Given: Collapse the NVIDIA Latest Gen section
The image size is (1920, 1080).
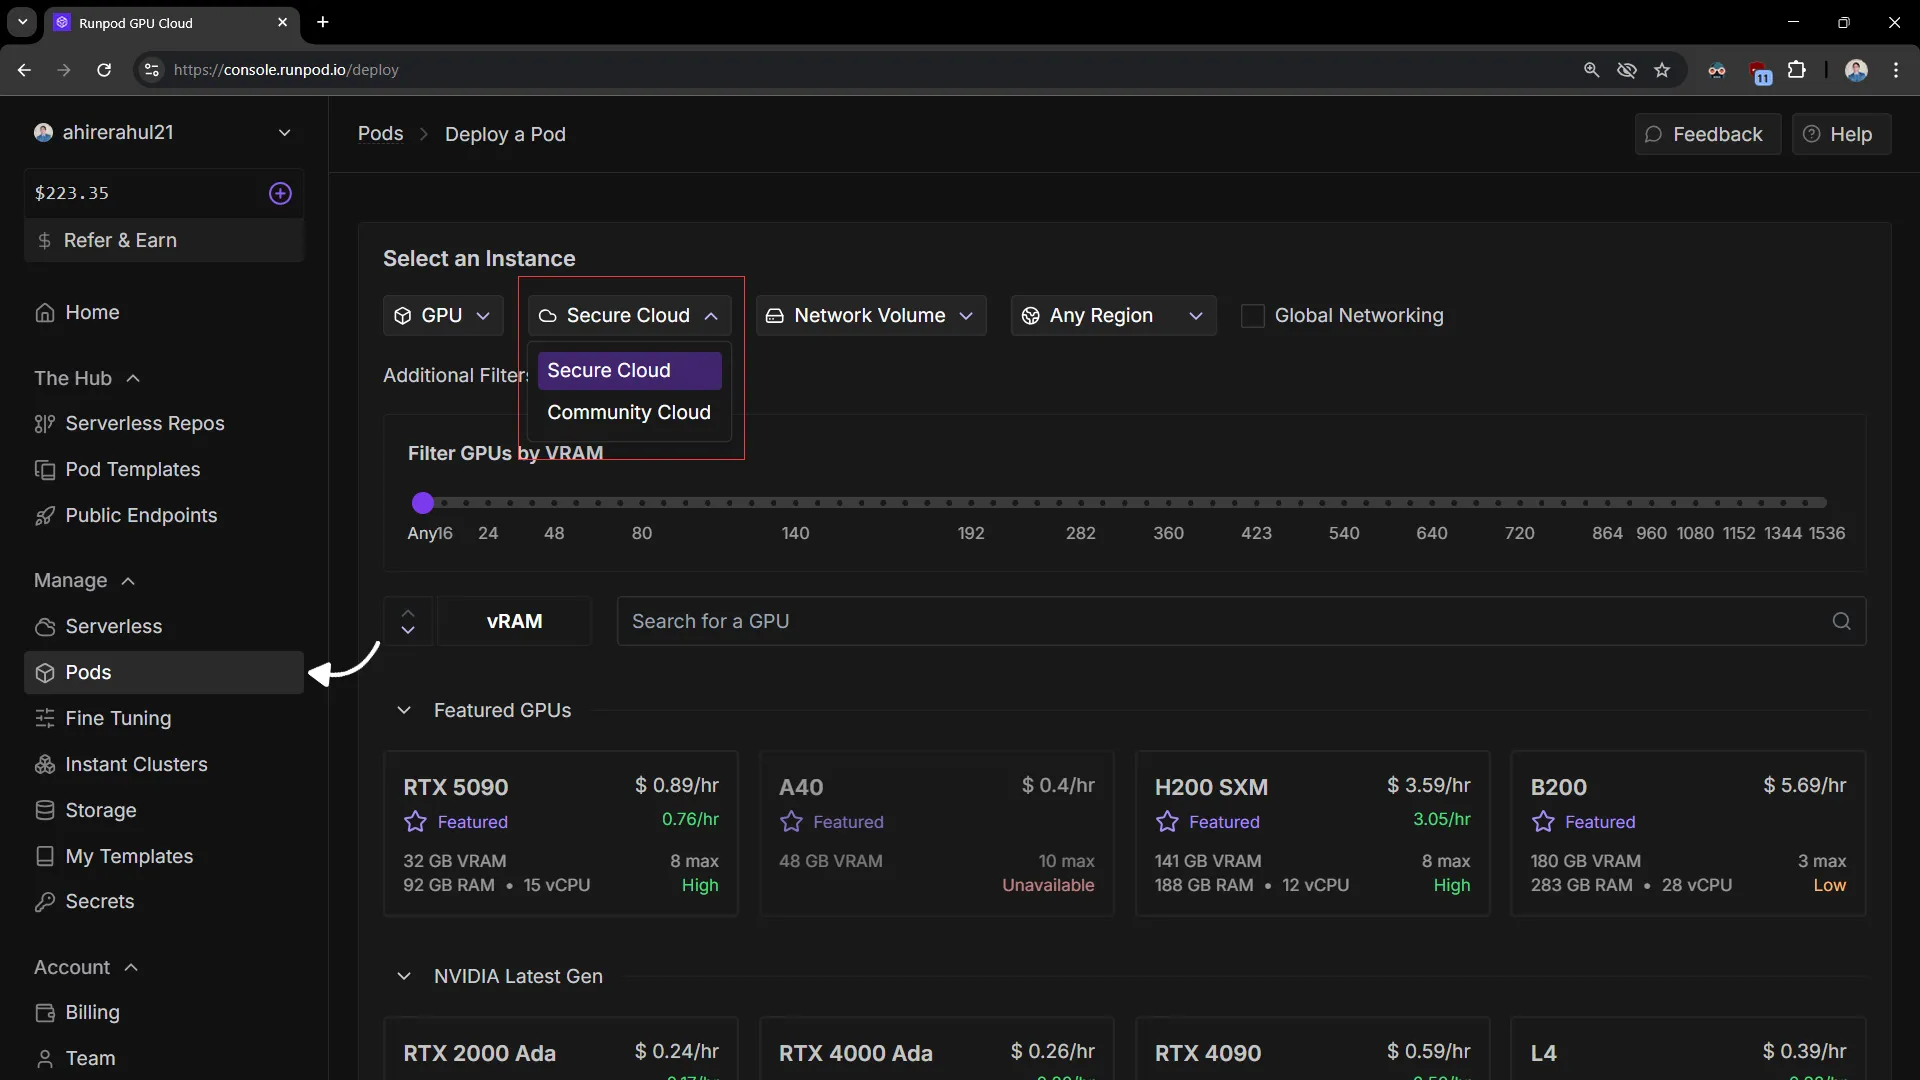Looking at the screenshot, I should (404, 977).
